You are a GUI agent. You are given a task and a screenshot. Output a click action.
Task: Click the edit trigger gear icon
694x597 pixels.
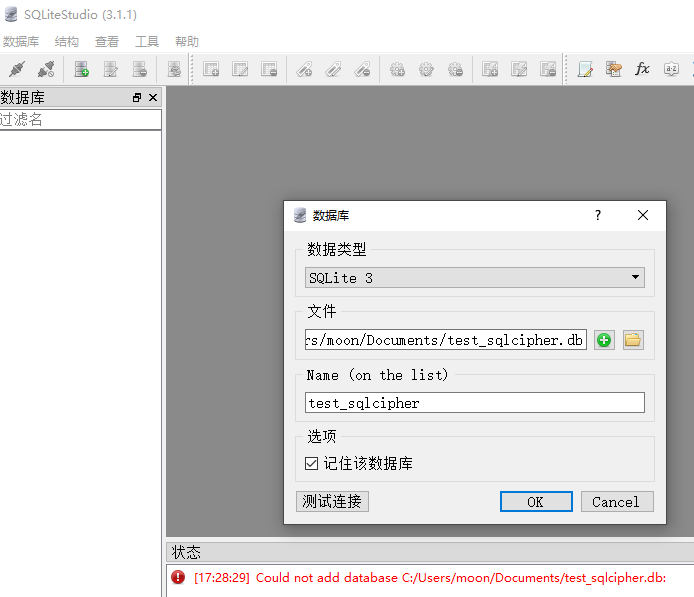pyautogui.click(x=426, y=69)
